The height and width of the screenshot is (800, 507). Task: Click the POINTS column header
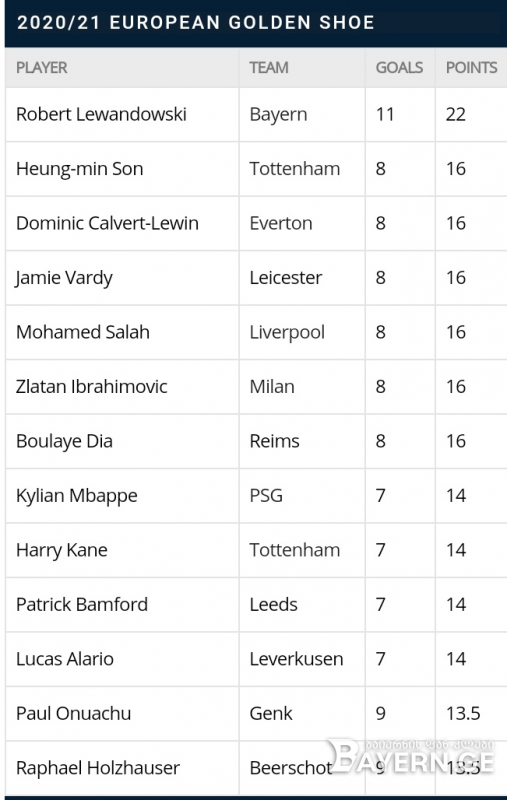(472, 67)
